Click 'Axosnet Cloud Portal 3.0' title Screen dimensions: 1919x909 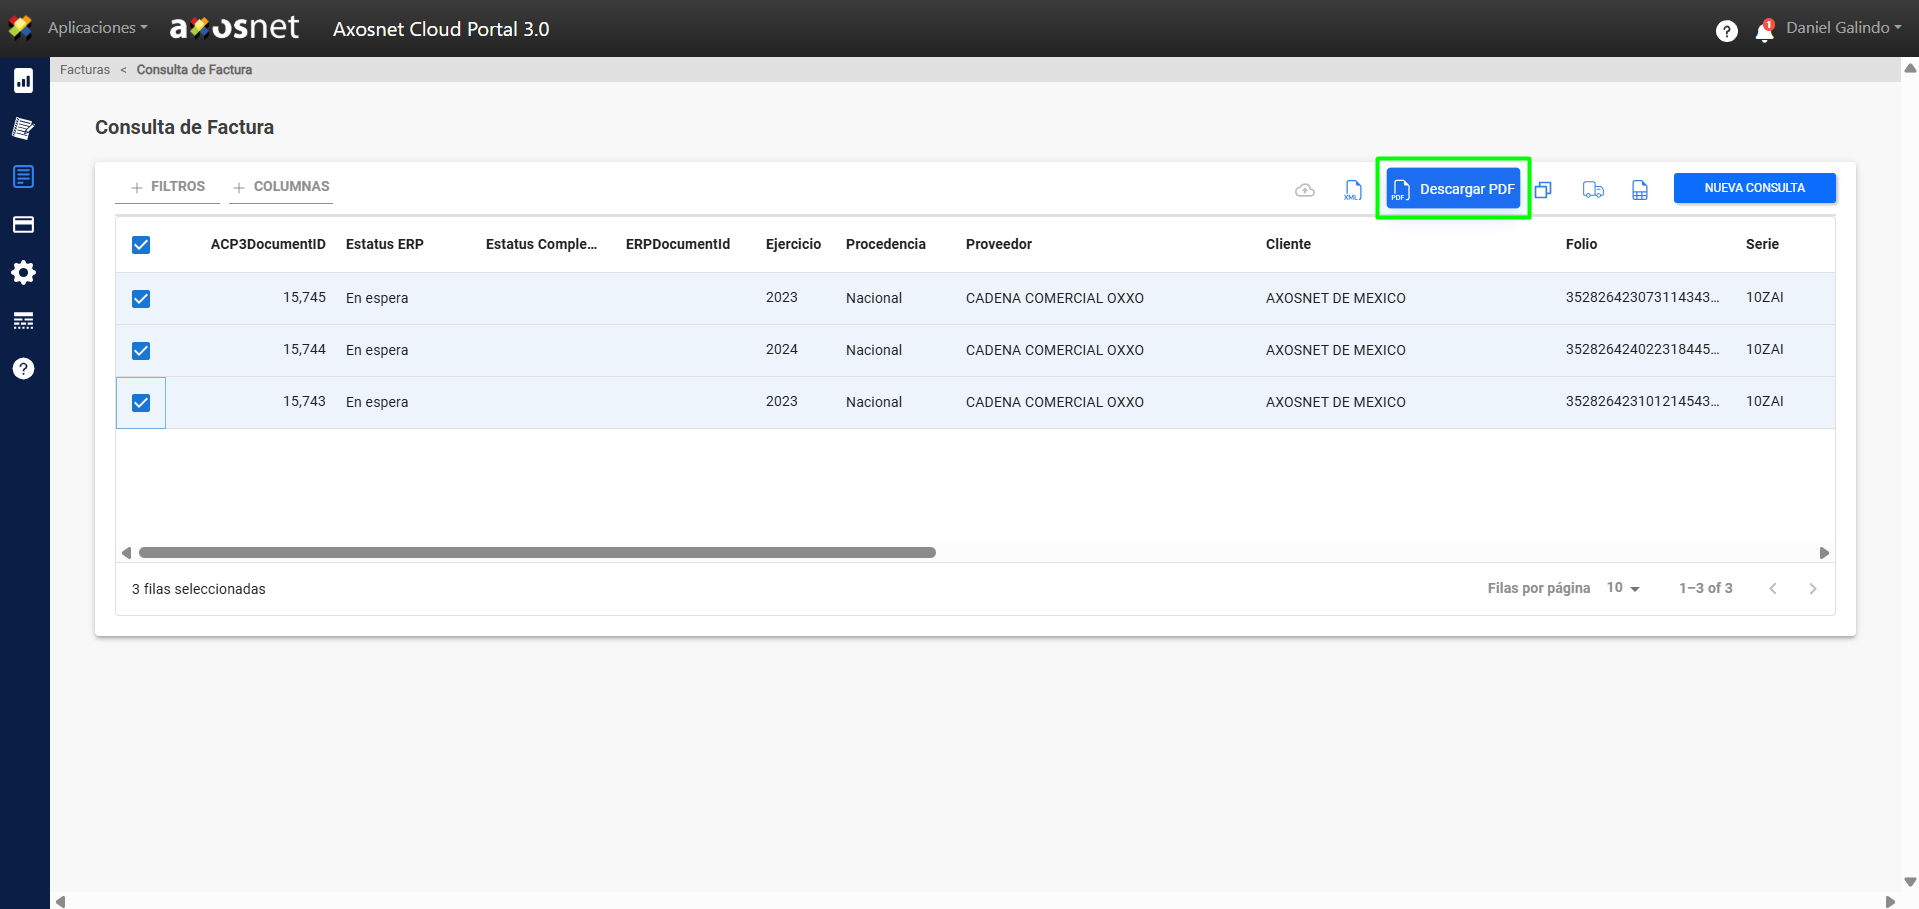click(441, 29)
